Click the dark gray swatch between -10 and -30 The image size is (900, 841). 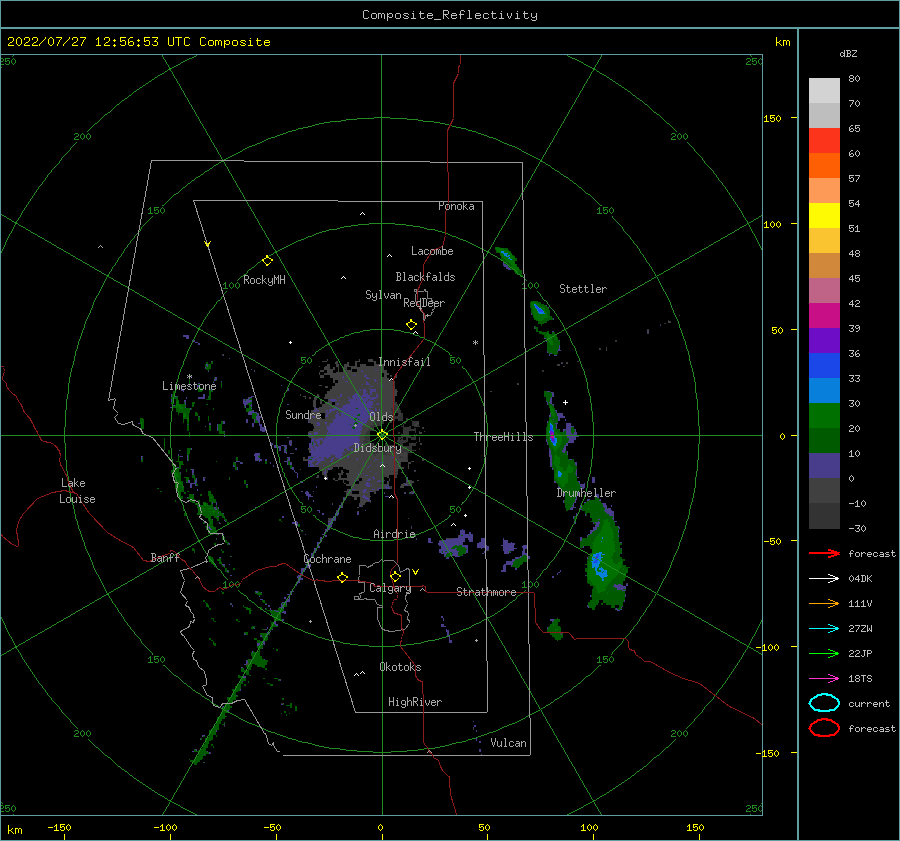(824, 516)
